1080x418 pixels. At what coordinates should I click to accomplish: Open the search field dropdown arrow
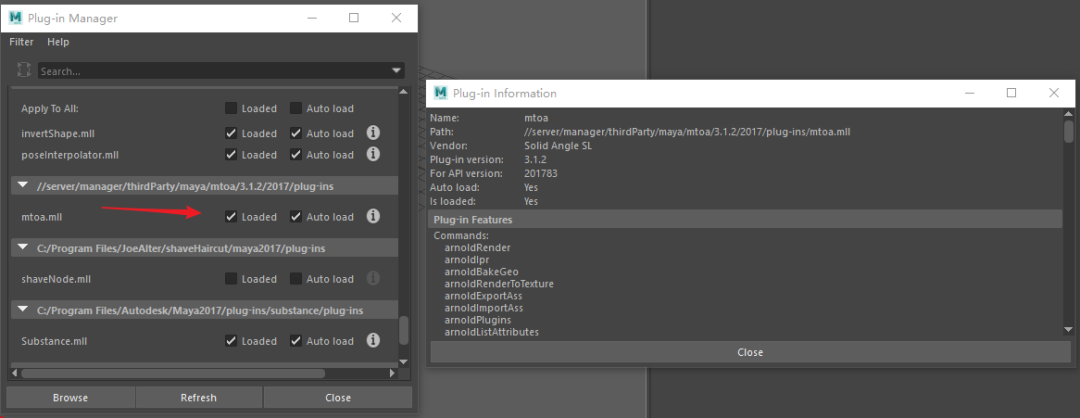pos(396,71)
